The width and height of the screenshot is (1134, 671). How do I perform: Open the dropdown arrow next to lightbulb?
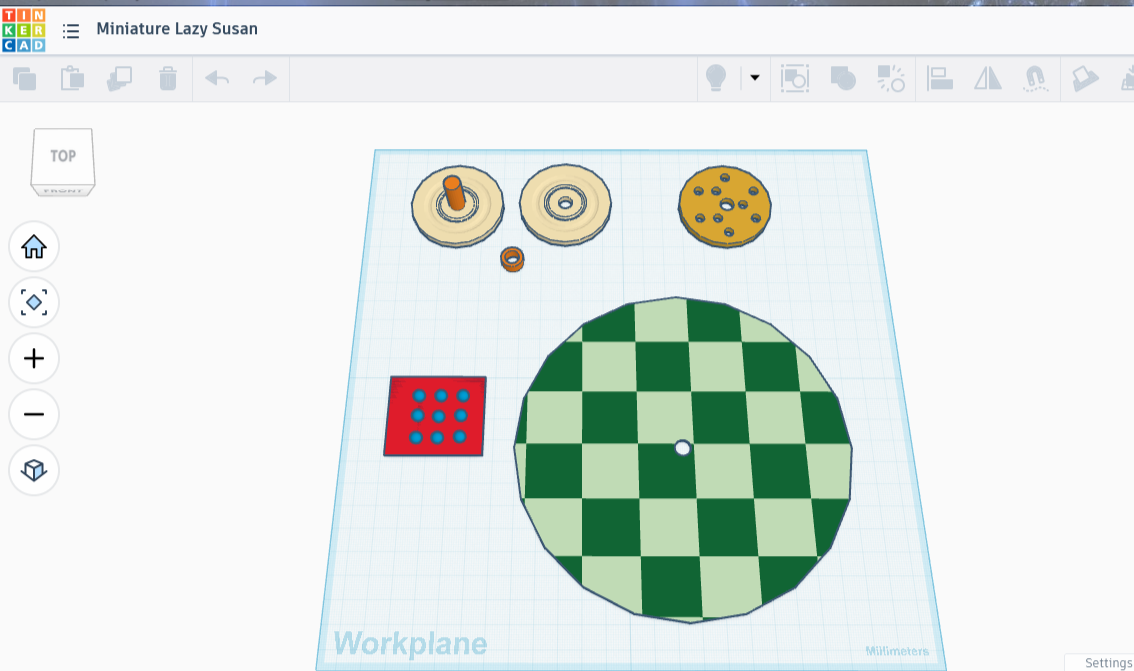(755, 77)
